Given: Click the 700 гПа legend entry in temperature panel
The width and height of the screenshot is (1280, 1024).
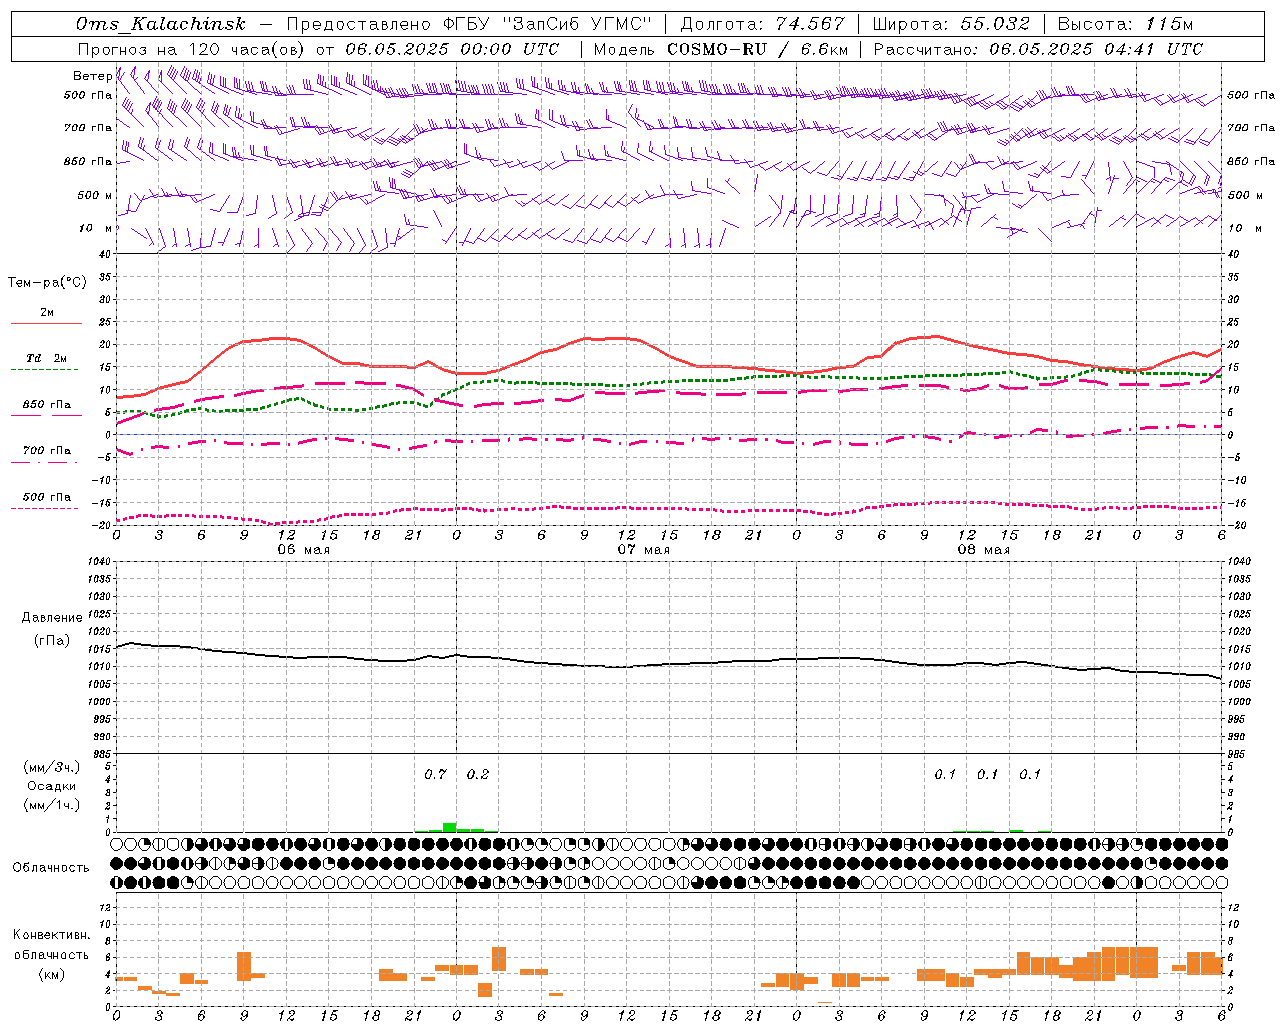Looking at the screenshot, I should tap(47, 450).
